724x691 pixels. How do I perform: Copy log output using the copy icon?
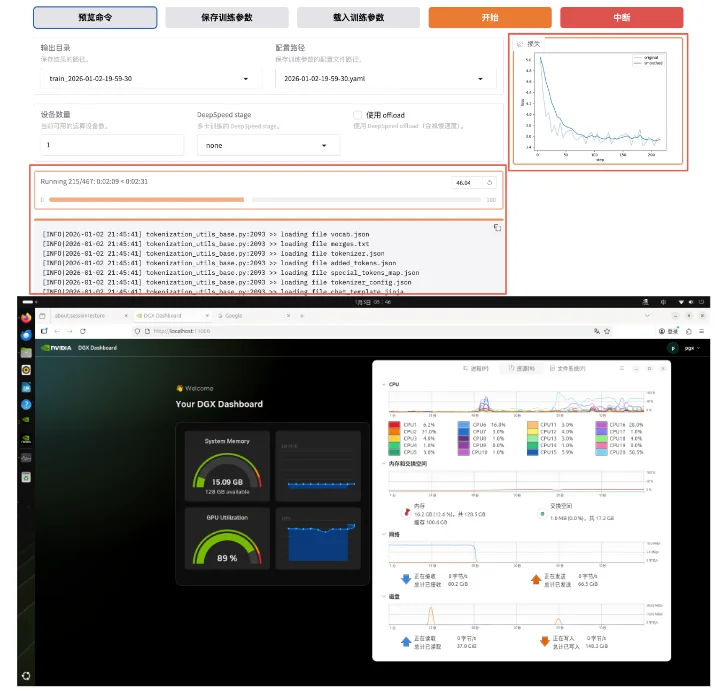497,227
